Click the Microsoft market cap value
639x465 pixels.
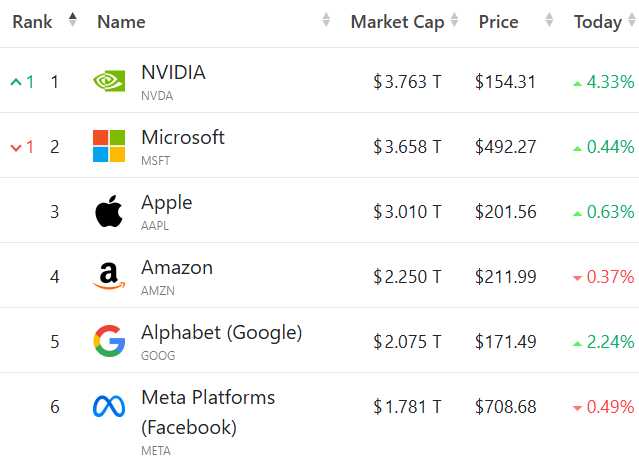pos(407,147)
